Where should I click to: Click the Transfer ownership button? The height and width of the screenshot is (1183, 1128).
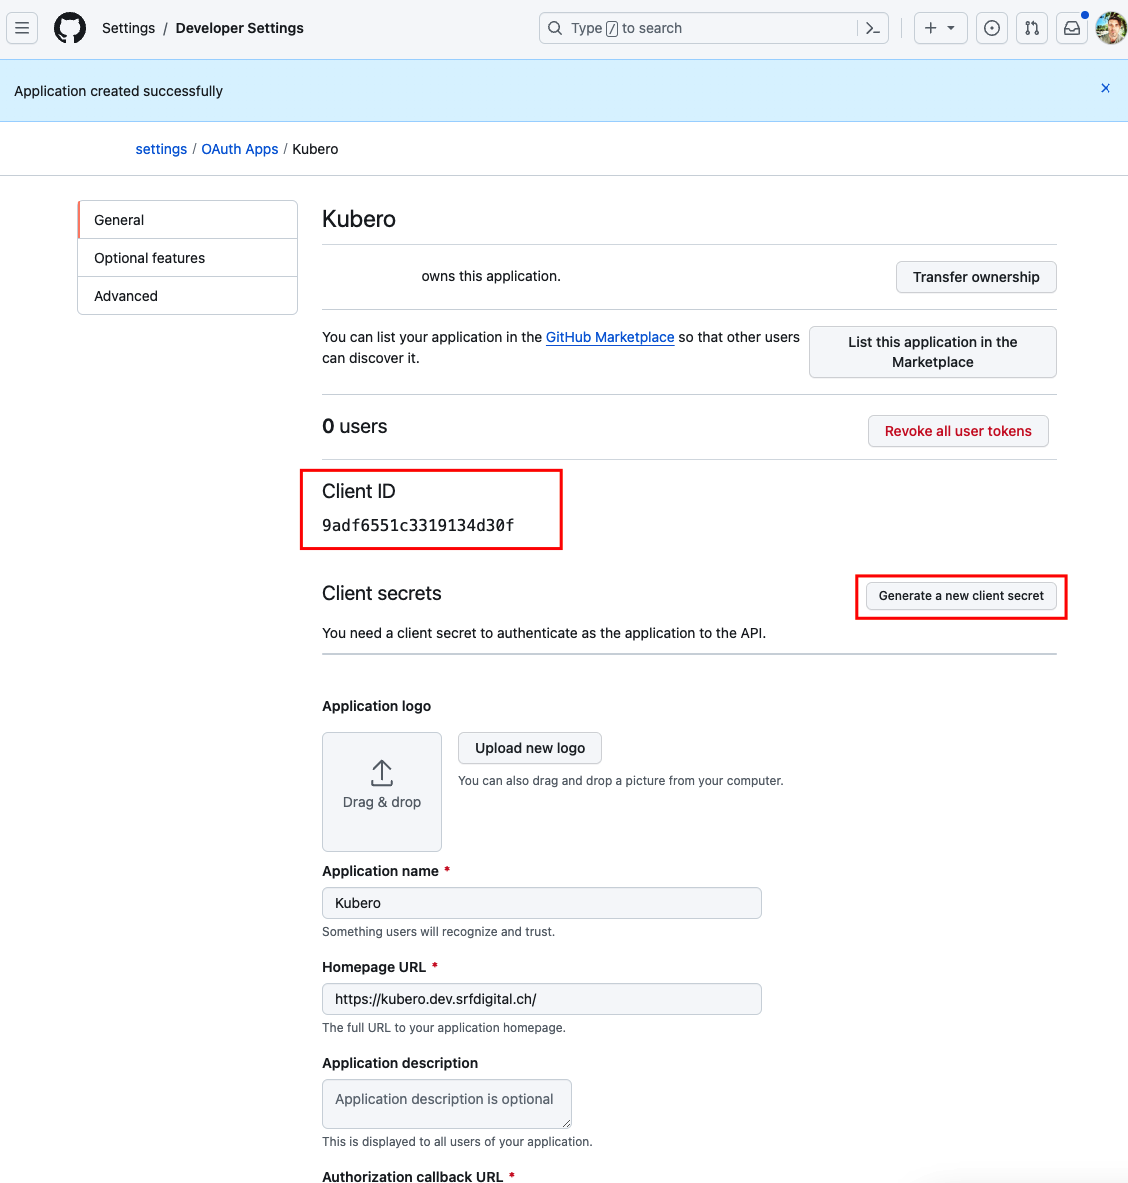[x=976, y=277]
